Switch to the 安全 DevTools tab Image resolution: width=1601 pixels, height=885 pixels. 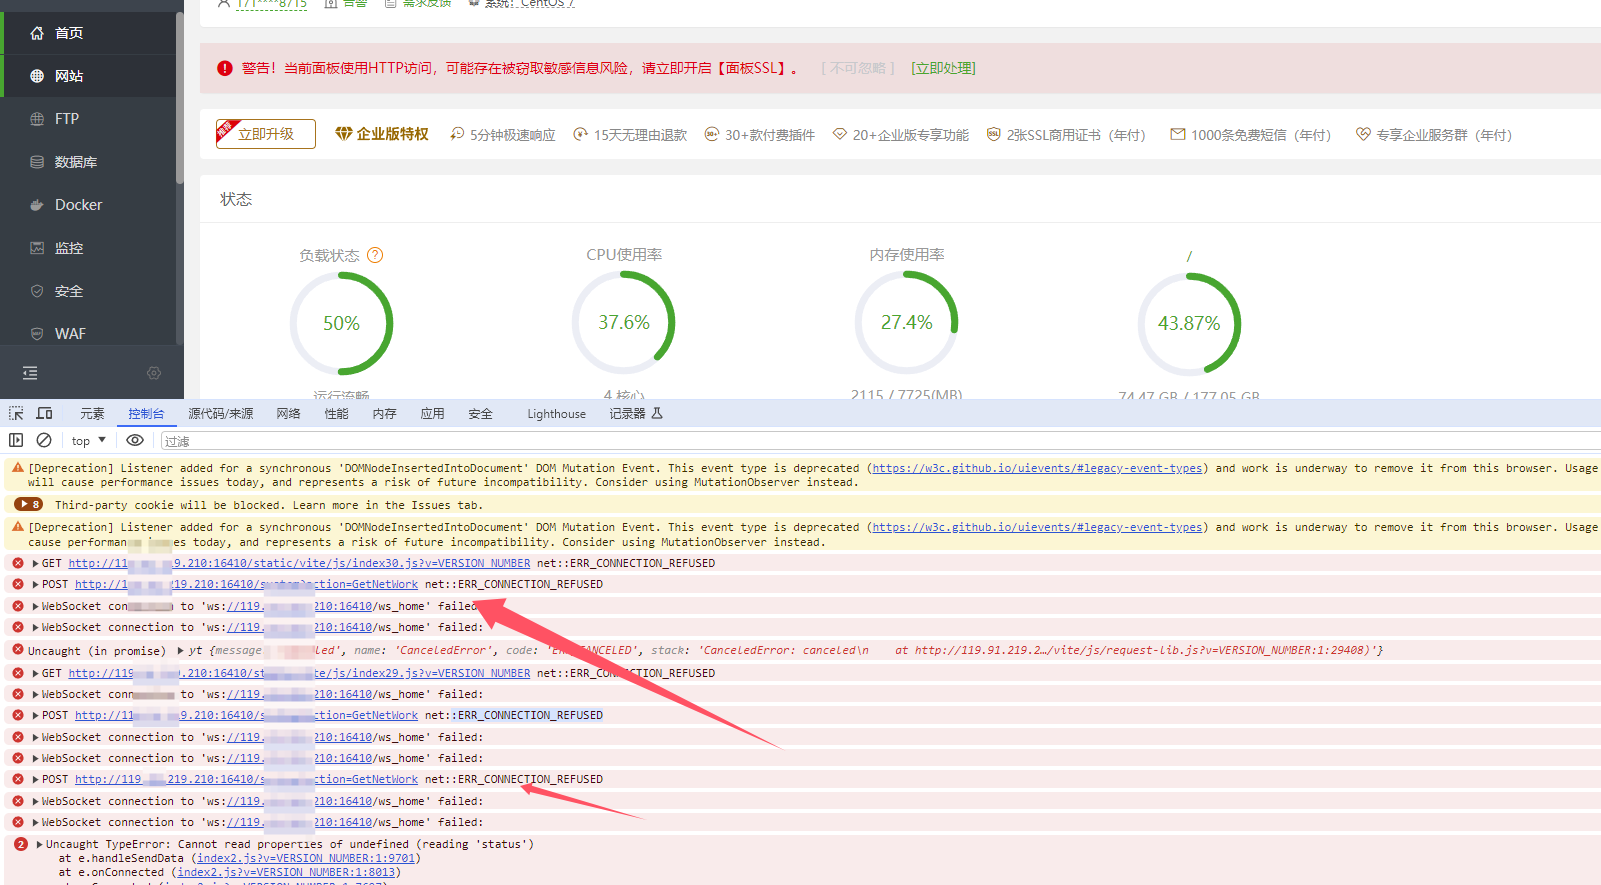point(481,413)
